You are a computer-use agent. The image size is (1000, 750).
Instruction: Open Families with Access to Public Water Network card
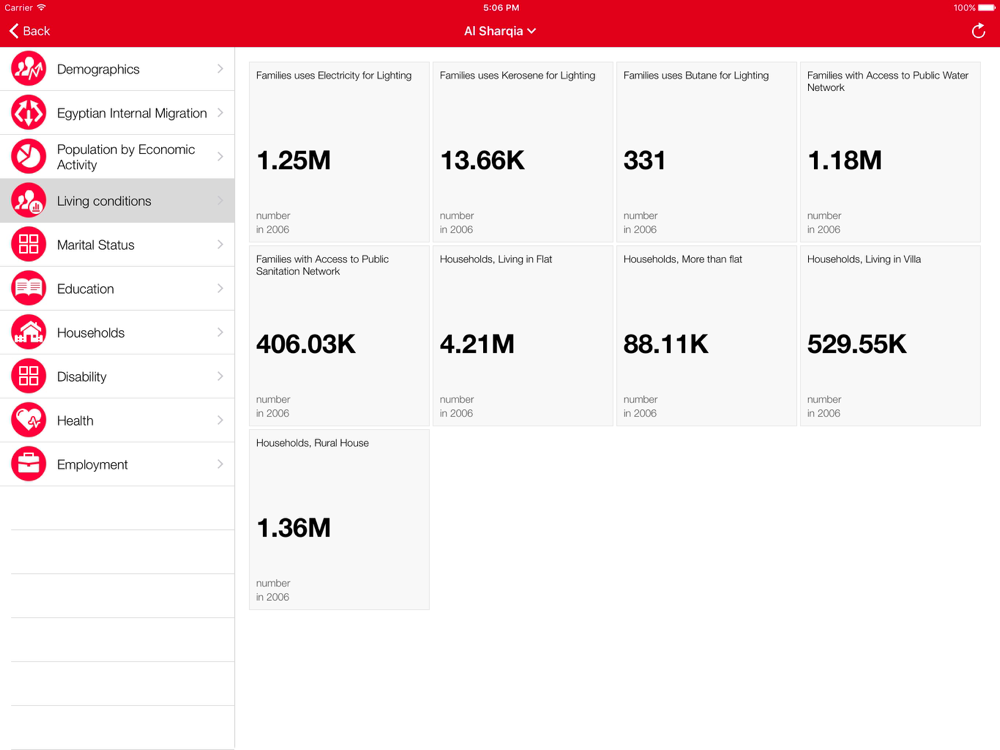890,152
